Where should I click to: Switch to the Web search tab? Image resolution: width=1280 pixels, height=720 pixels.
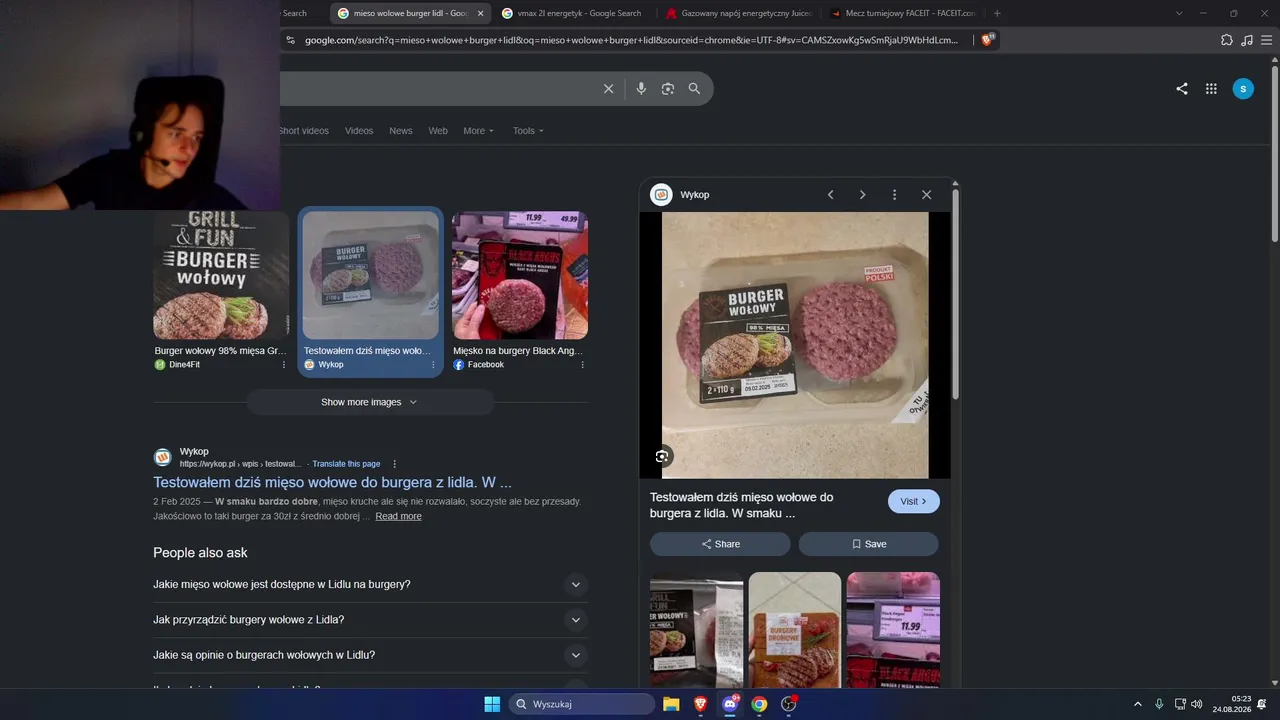(x=438, y=131)
